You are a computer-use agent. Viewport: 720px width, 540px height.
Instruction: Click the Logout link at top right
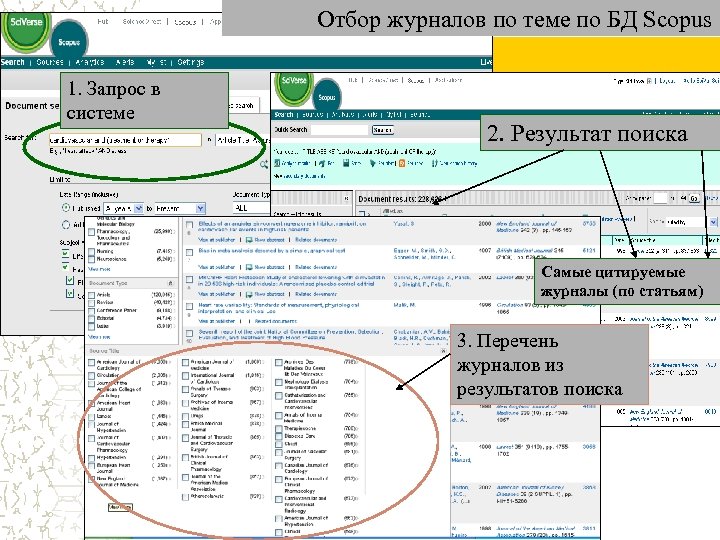coord(667,81)
